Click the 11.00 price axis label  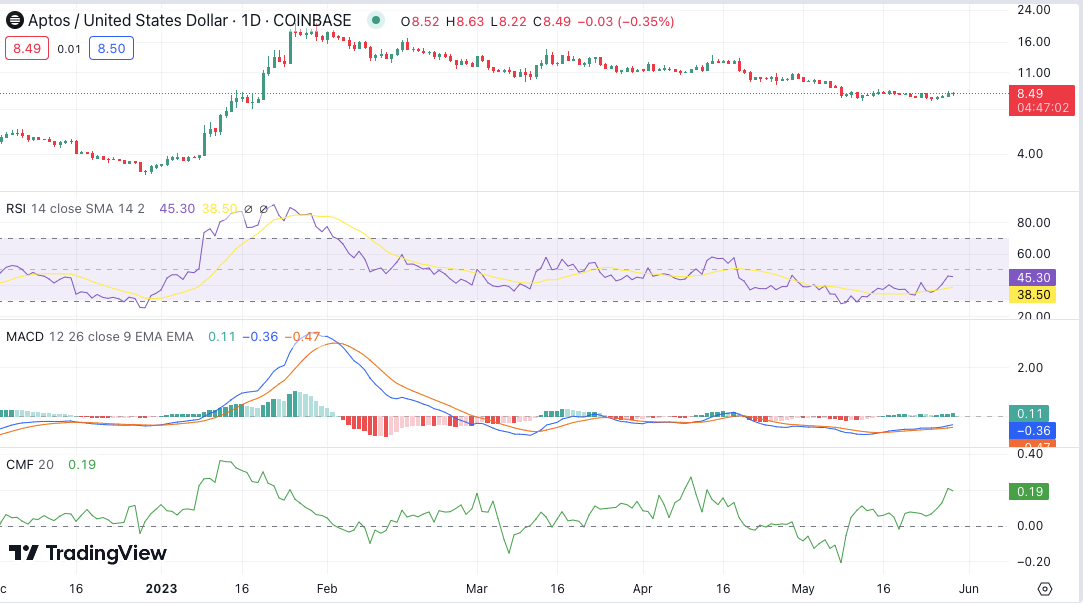(1033, 73)
